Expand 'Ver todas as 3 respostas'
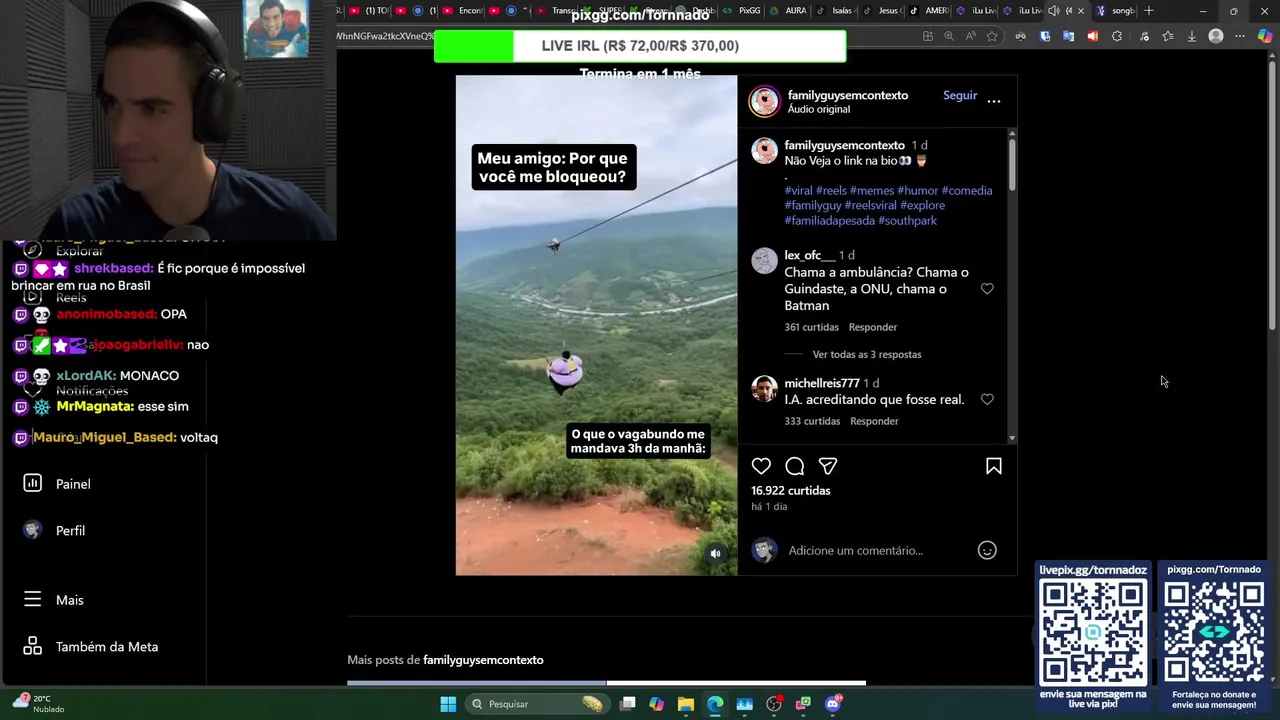This screenshot has height=720, width=1280. pyautogui.click(x=867, y=354)
